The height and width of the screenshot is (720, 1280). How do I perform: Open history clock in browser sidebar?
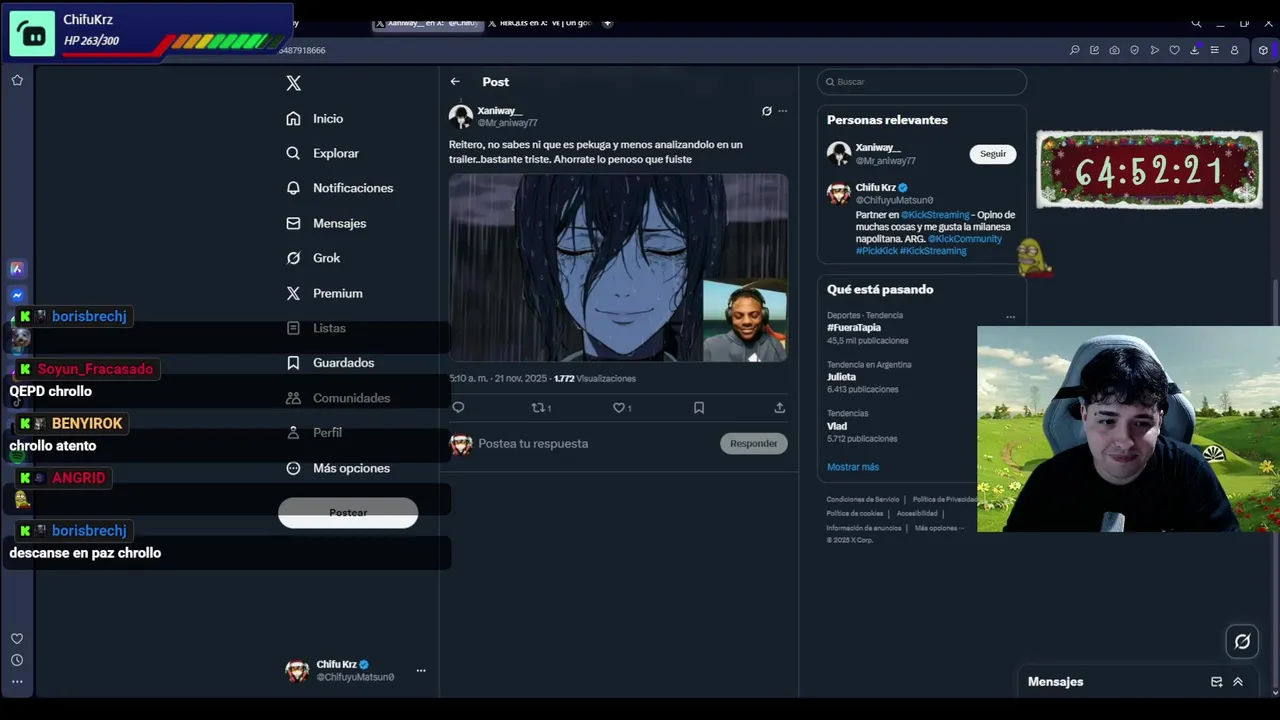tap(17, 660)
